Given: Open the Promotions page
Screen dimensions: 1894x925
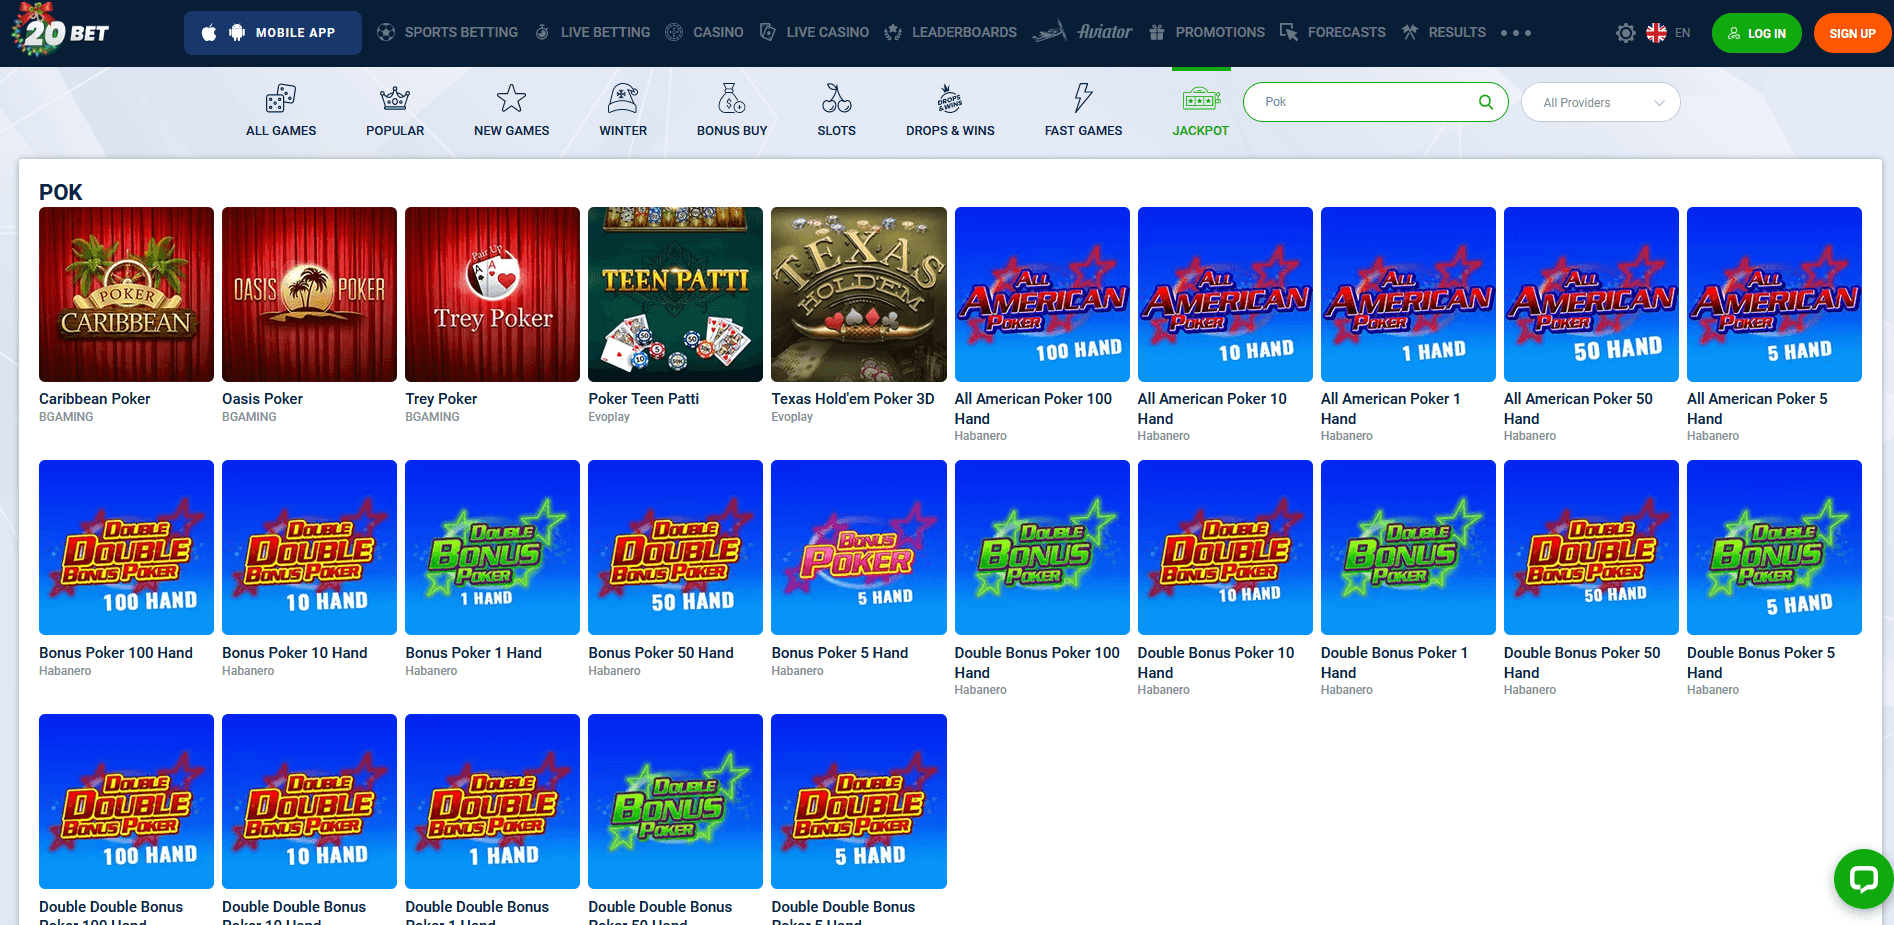Looking at the screenshot, I should [1207, 32].
